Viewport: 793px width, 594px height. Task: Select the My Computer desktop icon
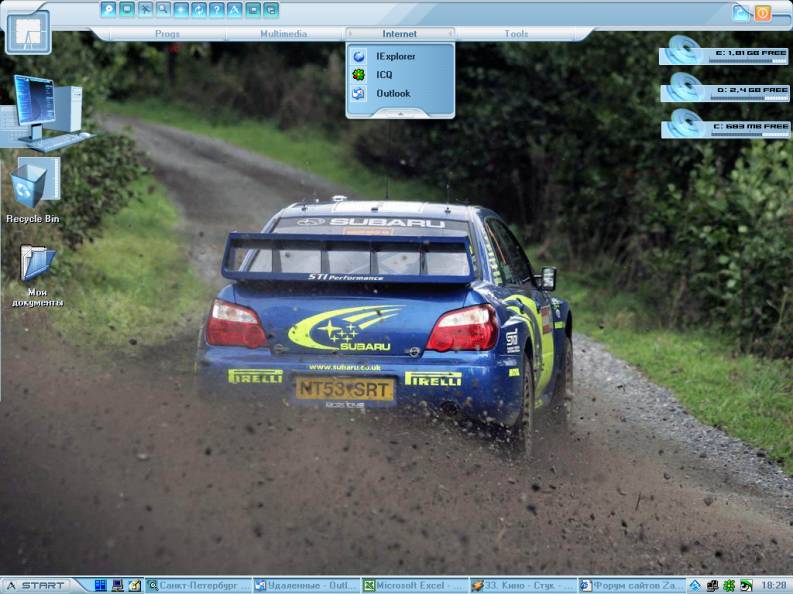pos(47,113)
